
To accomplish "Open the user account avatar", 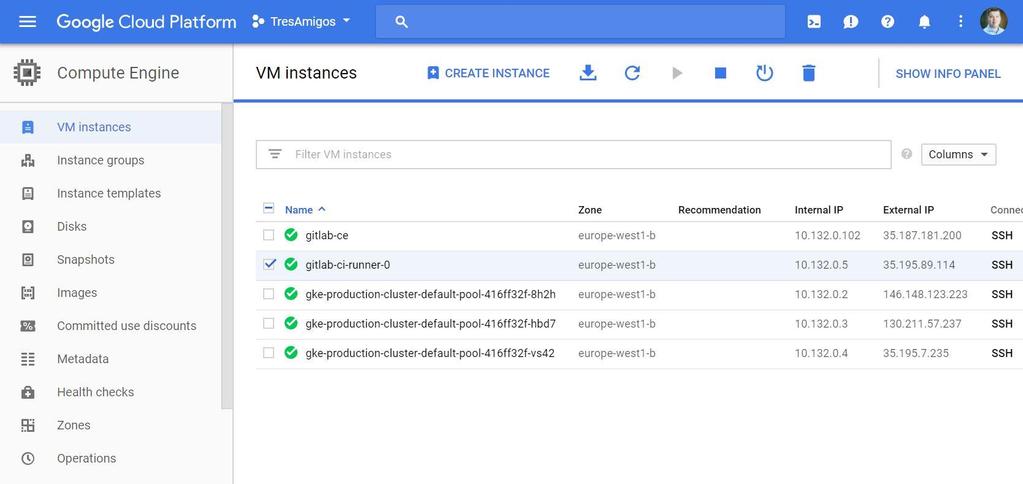I will click(x=994, y=22).
